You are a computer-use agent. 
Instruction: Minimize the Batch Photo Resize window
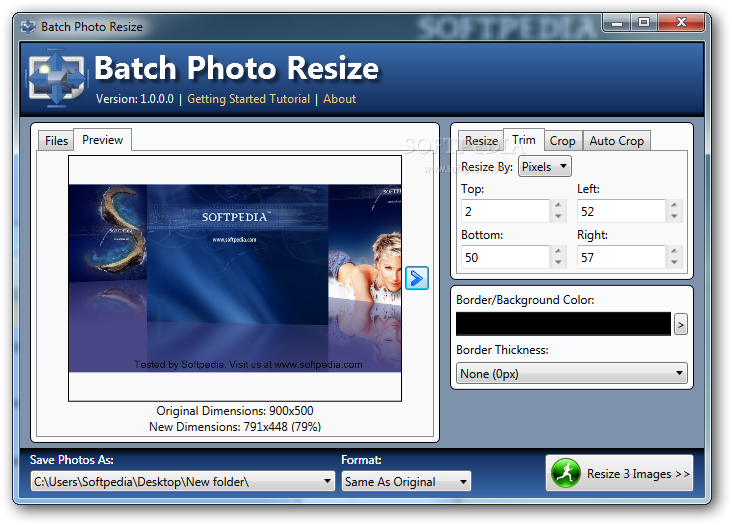click(x=617, y=22)
